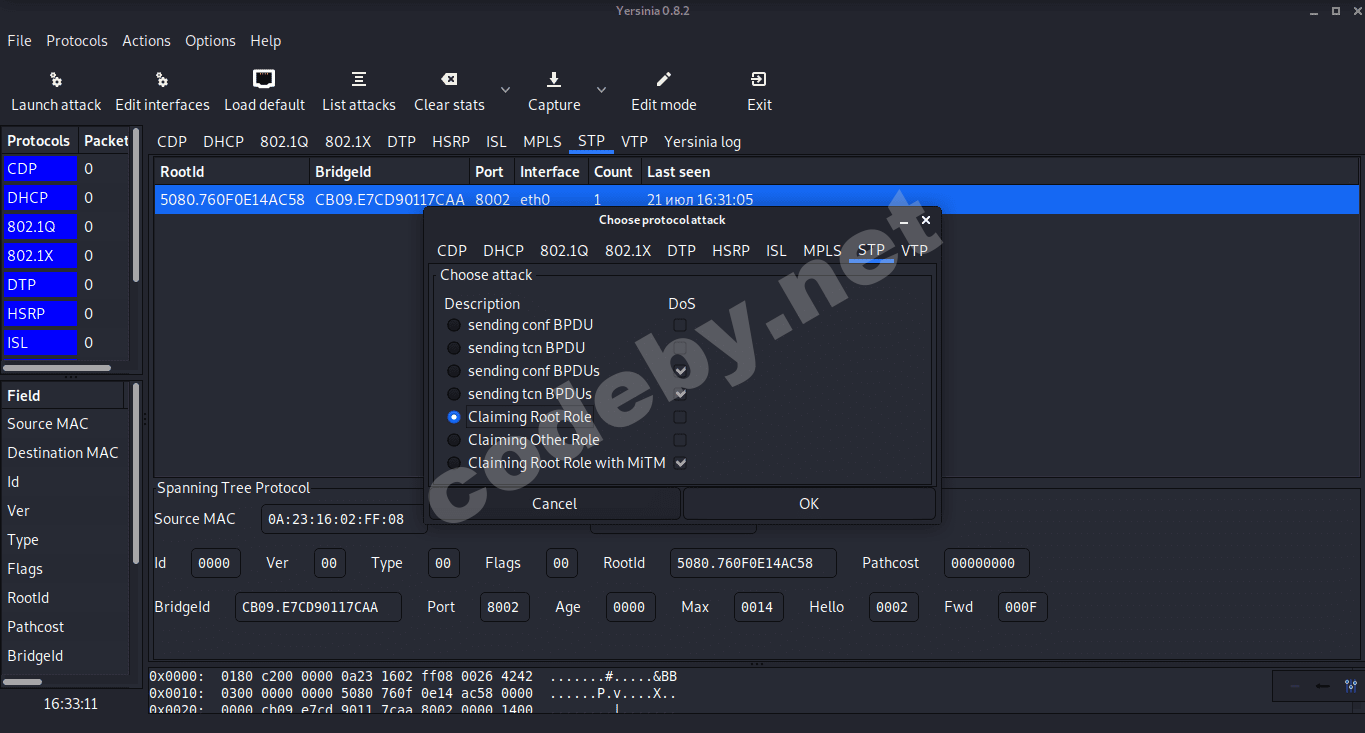1365x733 pixels.
Task: Click the OK button in the attack dialog
Action: coord(809,504)
